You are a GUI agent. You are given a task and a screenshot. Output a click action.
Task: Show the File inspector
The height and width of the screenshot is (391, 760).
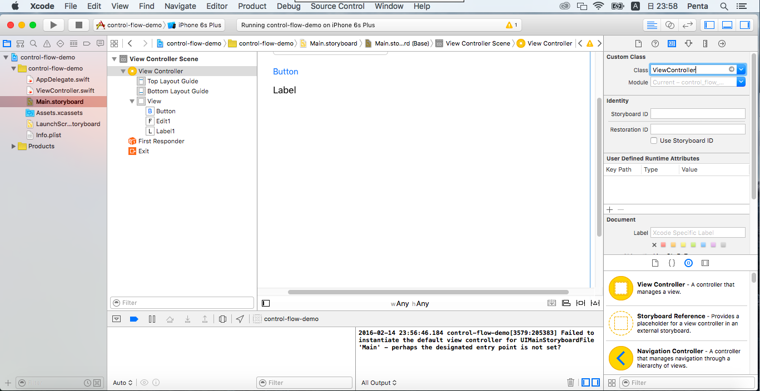pyautogui.click(x=638, y=44)
